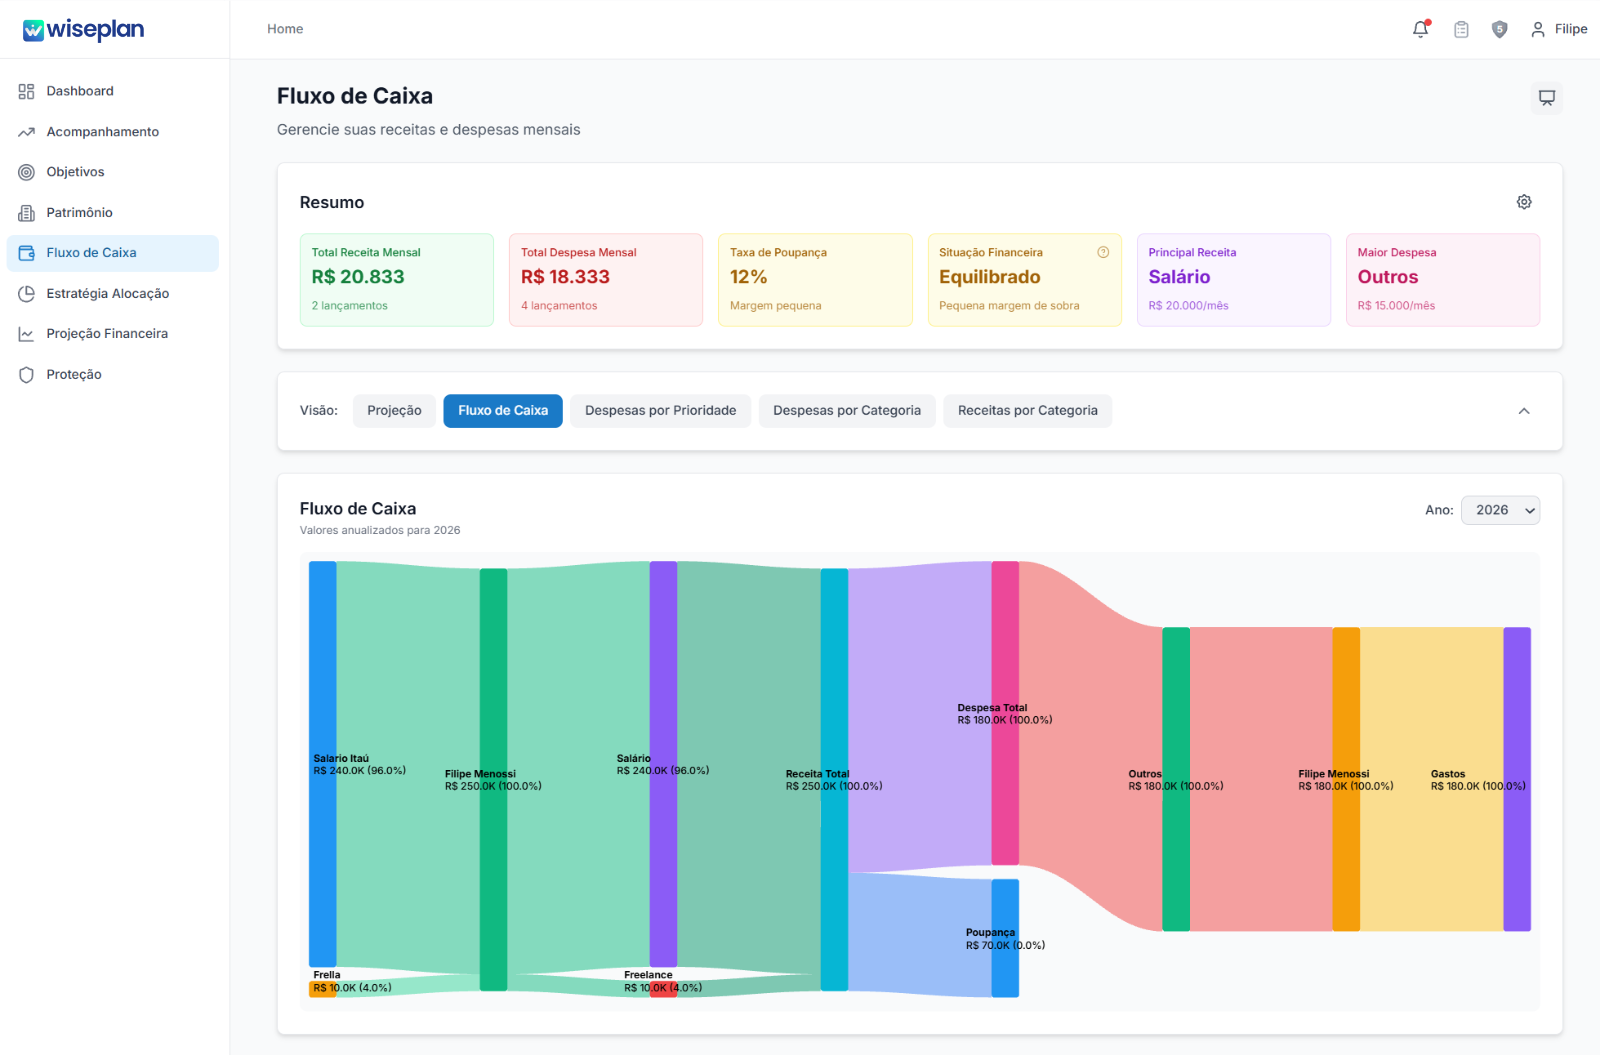The height and width of the screenshot is (1055, 1600).
Task: Click Principal Receita Salário card
Action: 1234,280
